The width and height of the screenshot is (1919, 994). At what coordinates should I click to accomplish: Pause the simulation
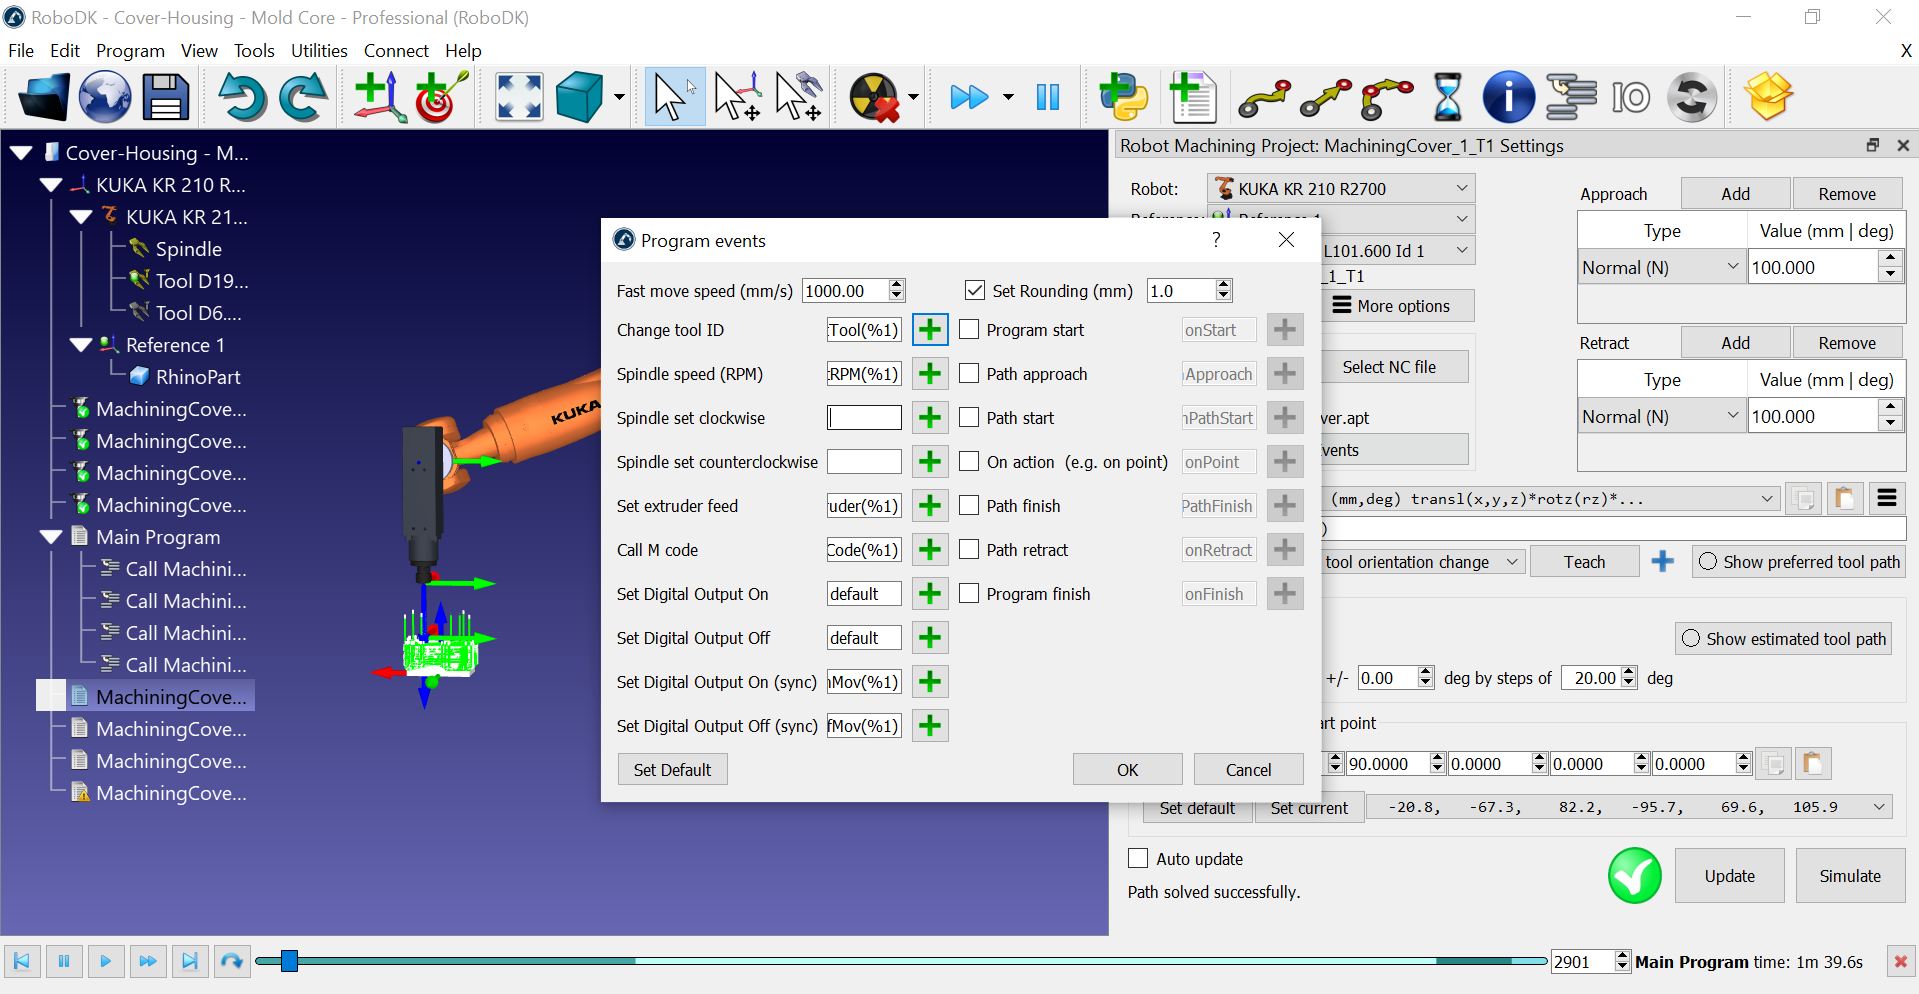[x=1048, y=97]
